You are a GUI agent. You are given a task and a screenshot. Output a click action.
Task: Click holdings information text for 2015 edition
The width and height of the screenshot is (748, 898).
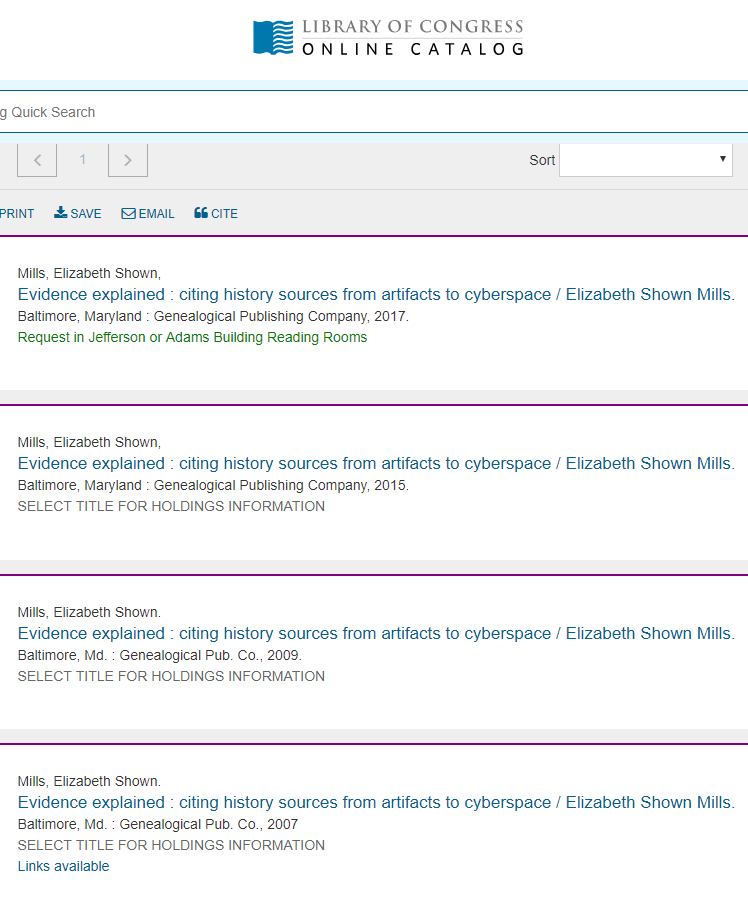click(x=171, y=506)
